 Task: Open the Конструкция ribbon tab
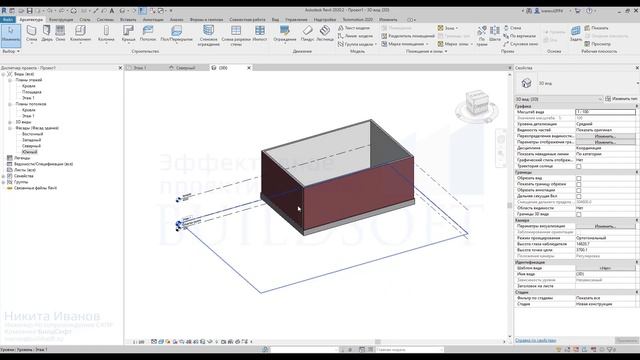tap(61, 20)
